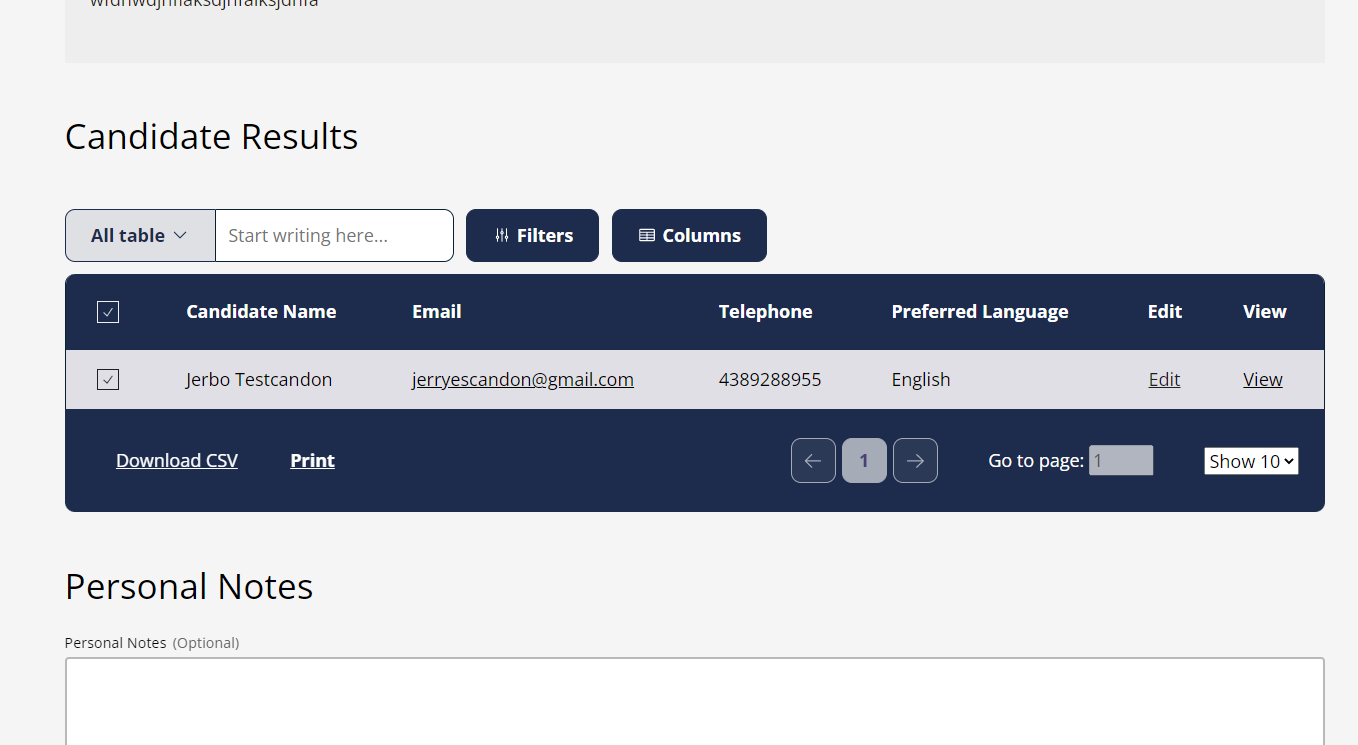Open jerryescandon@gmail.com email link

coord(522,379)
